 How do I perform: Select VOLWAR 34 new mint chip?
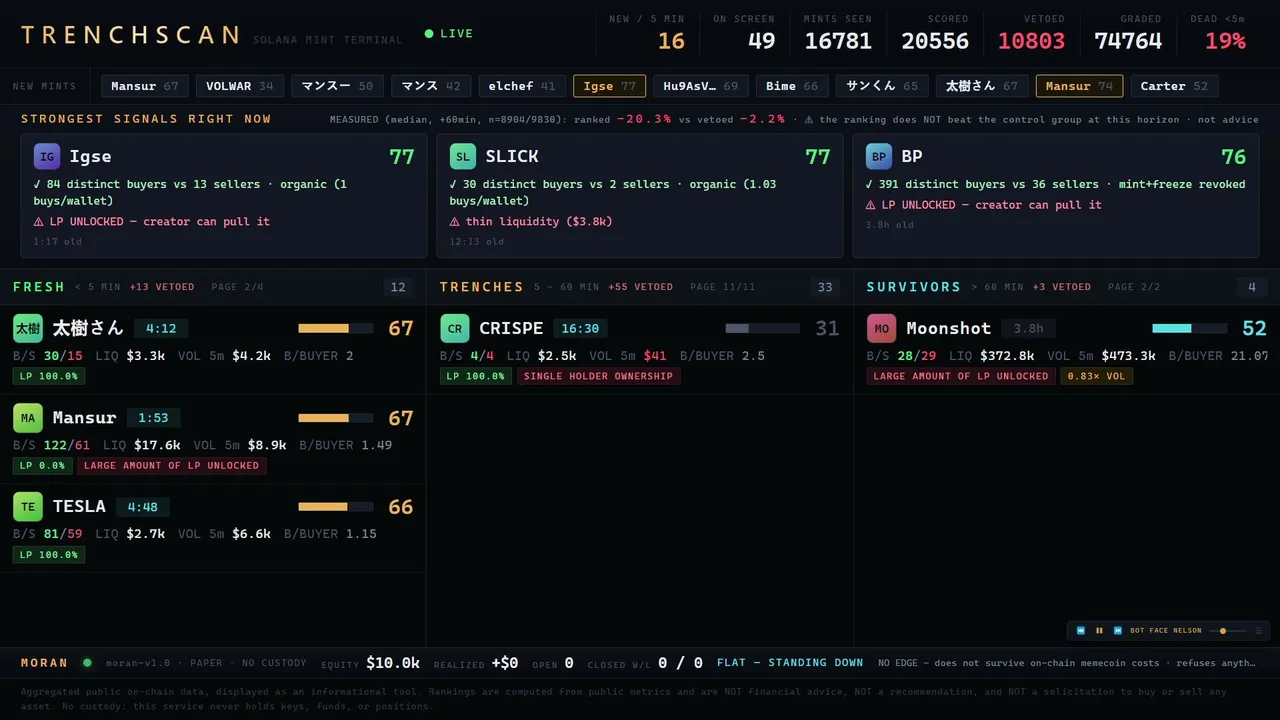click(x=240, y=86)
